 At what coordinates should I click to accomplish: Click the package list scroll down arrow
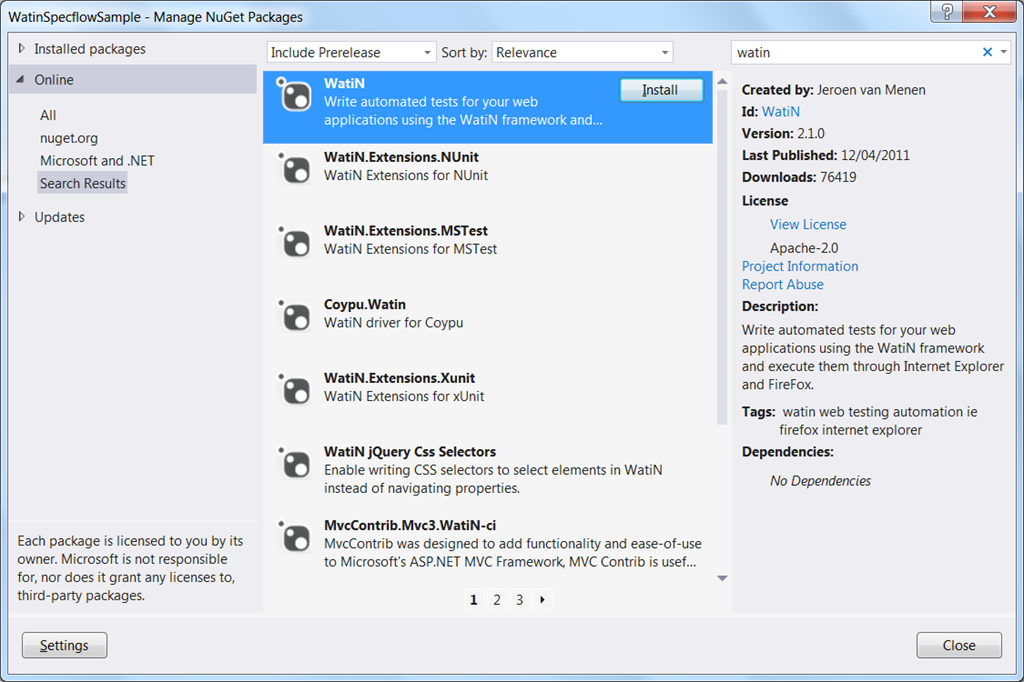(x=722, y=578)
